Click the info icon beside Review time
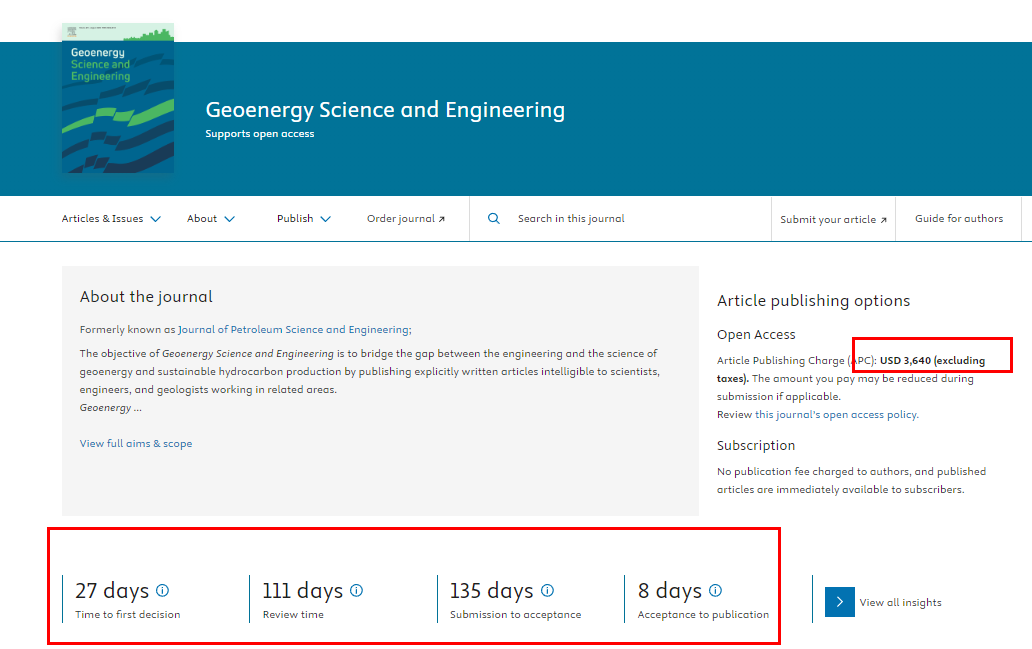 coord(357,589)
